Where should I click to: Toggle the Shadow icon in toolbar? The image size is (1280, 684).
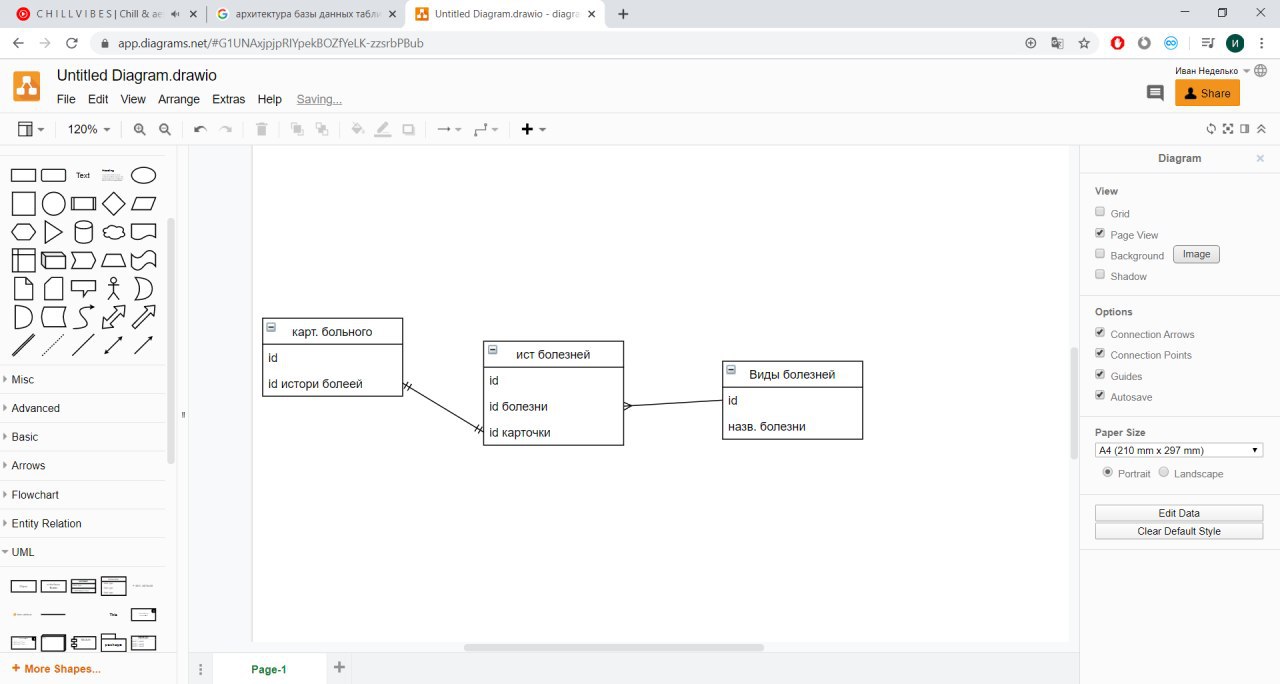[x=408, y=129]
